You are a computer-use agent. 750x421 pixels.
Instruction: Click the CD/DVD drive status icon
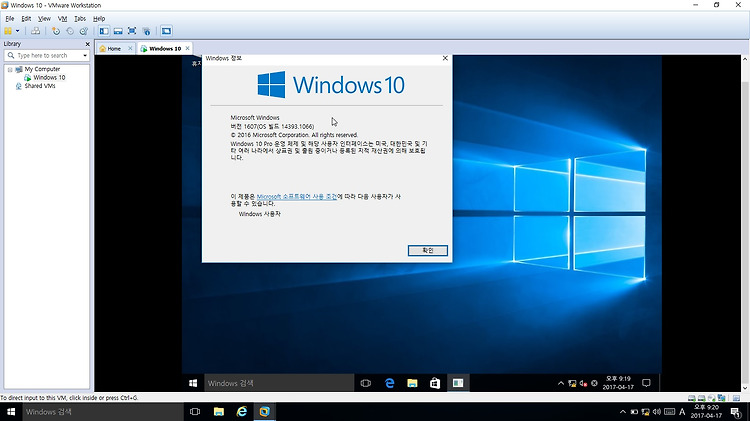click(711, 398)
